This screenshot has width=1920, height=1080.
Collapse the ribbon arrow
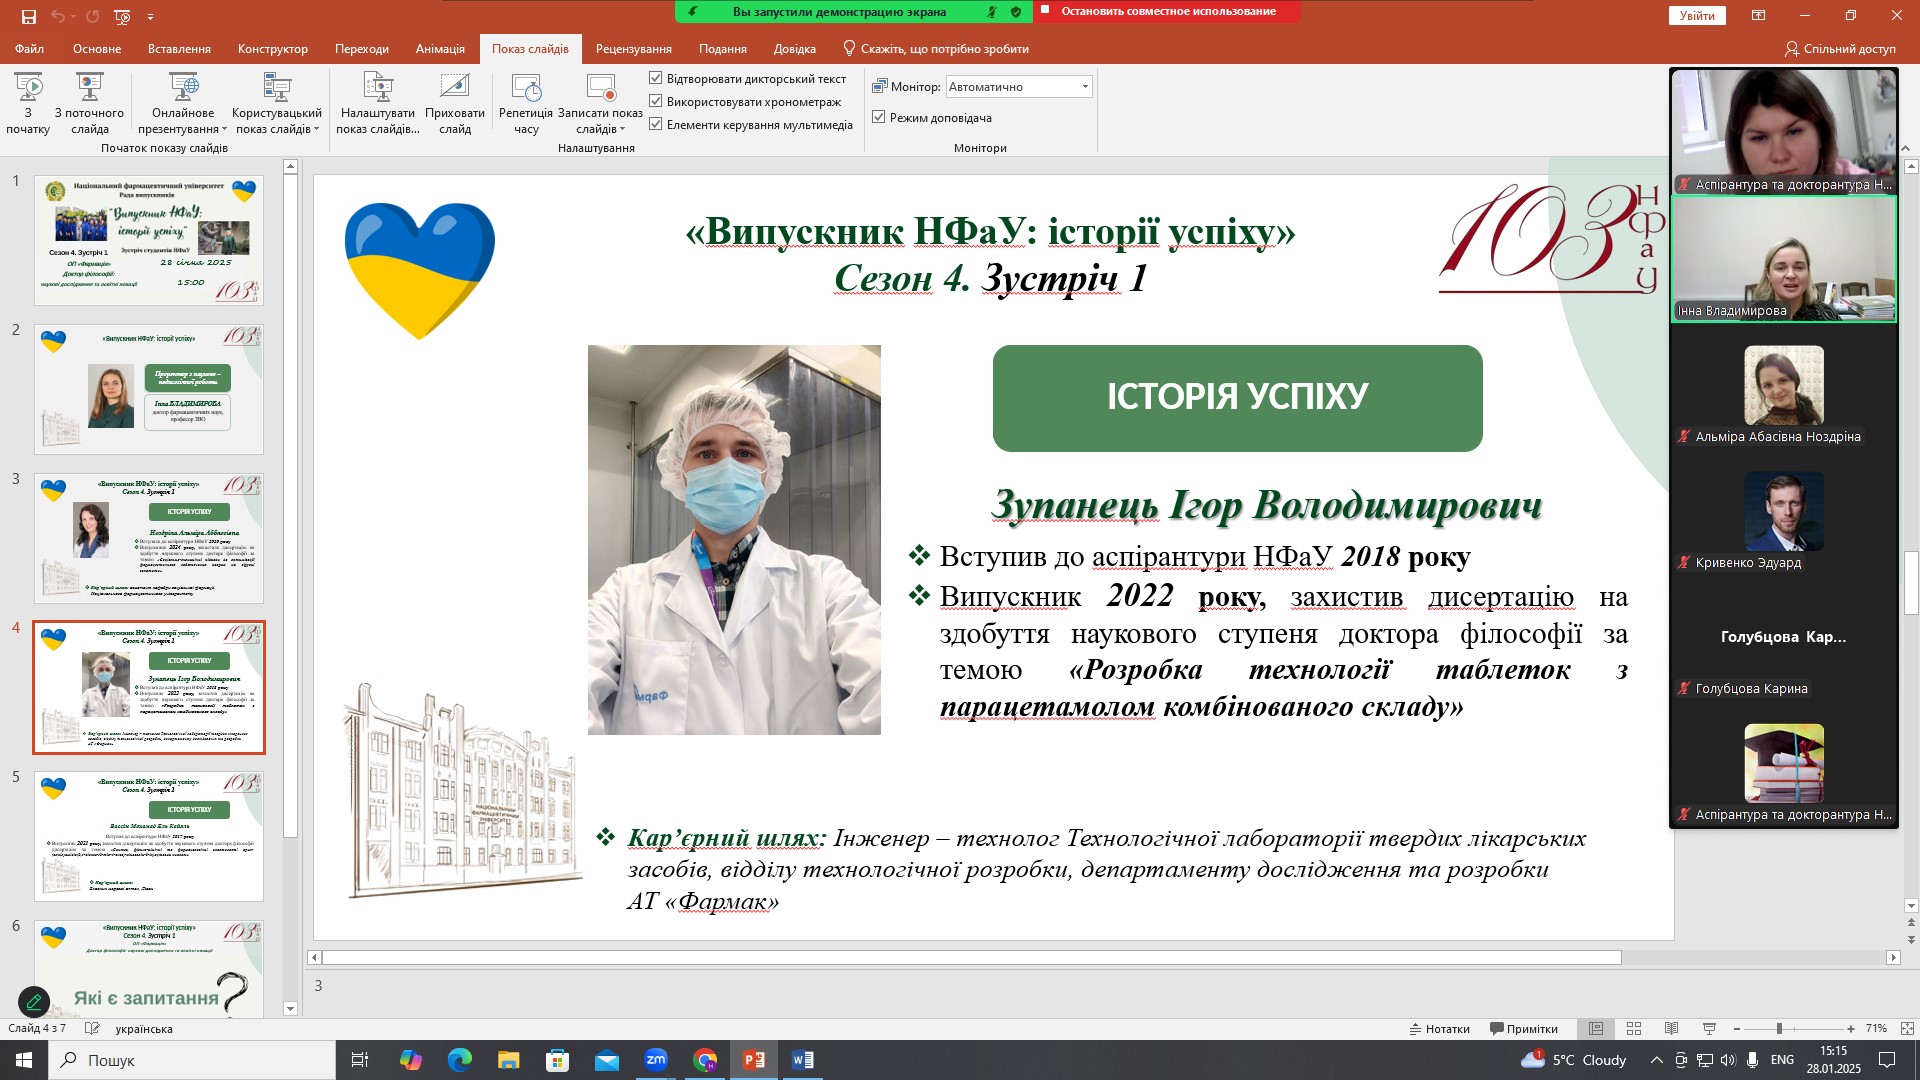coord(1907,148)
